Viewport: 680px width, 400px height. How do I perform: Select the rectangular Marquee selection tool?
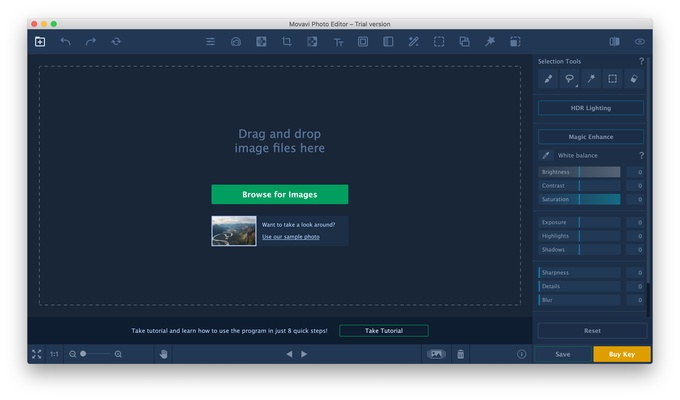coord(612,79)
